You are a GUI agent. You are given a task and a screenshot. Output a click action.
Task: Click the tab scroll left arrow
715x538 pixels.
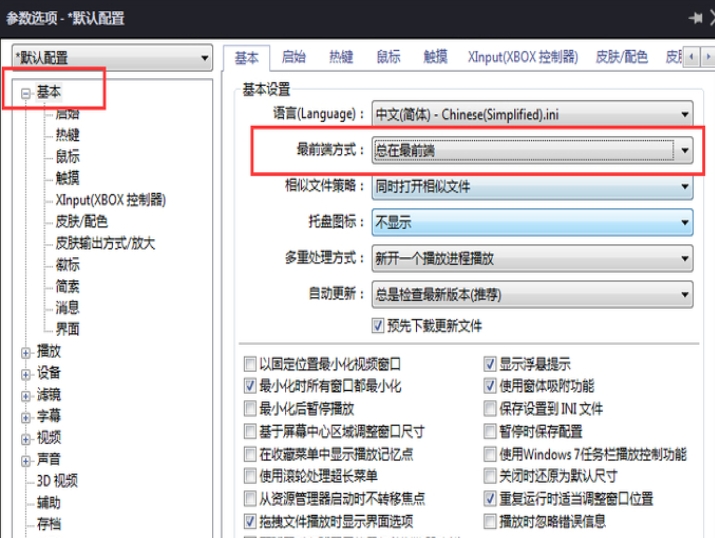pyautogui.click(x=691, y=57)
